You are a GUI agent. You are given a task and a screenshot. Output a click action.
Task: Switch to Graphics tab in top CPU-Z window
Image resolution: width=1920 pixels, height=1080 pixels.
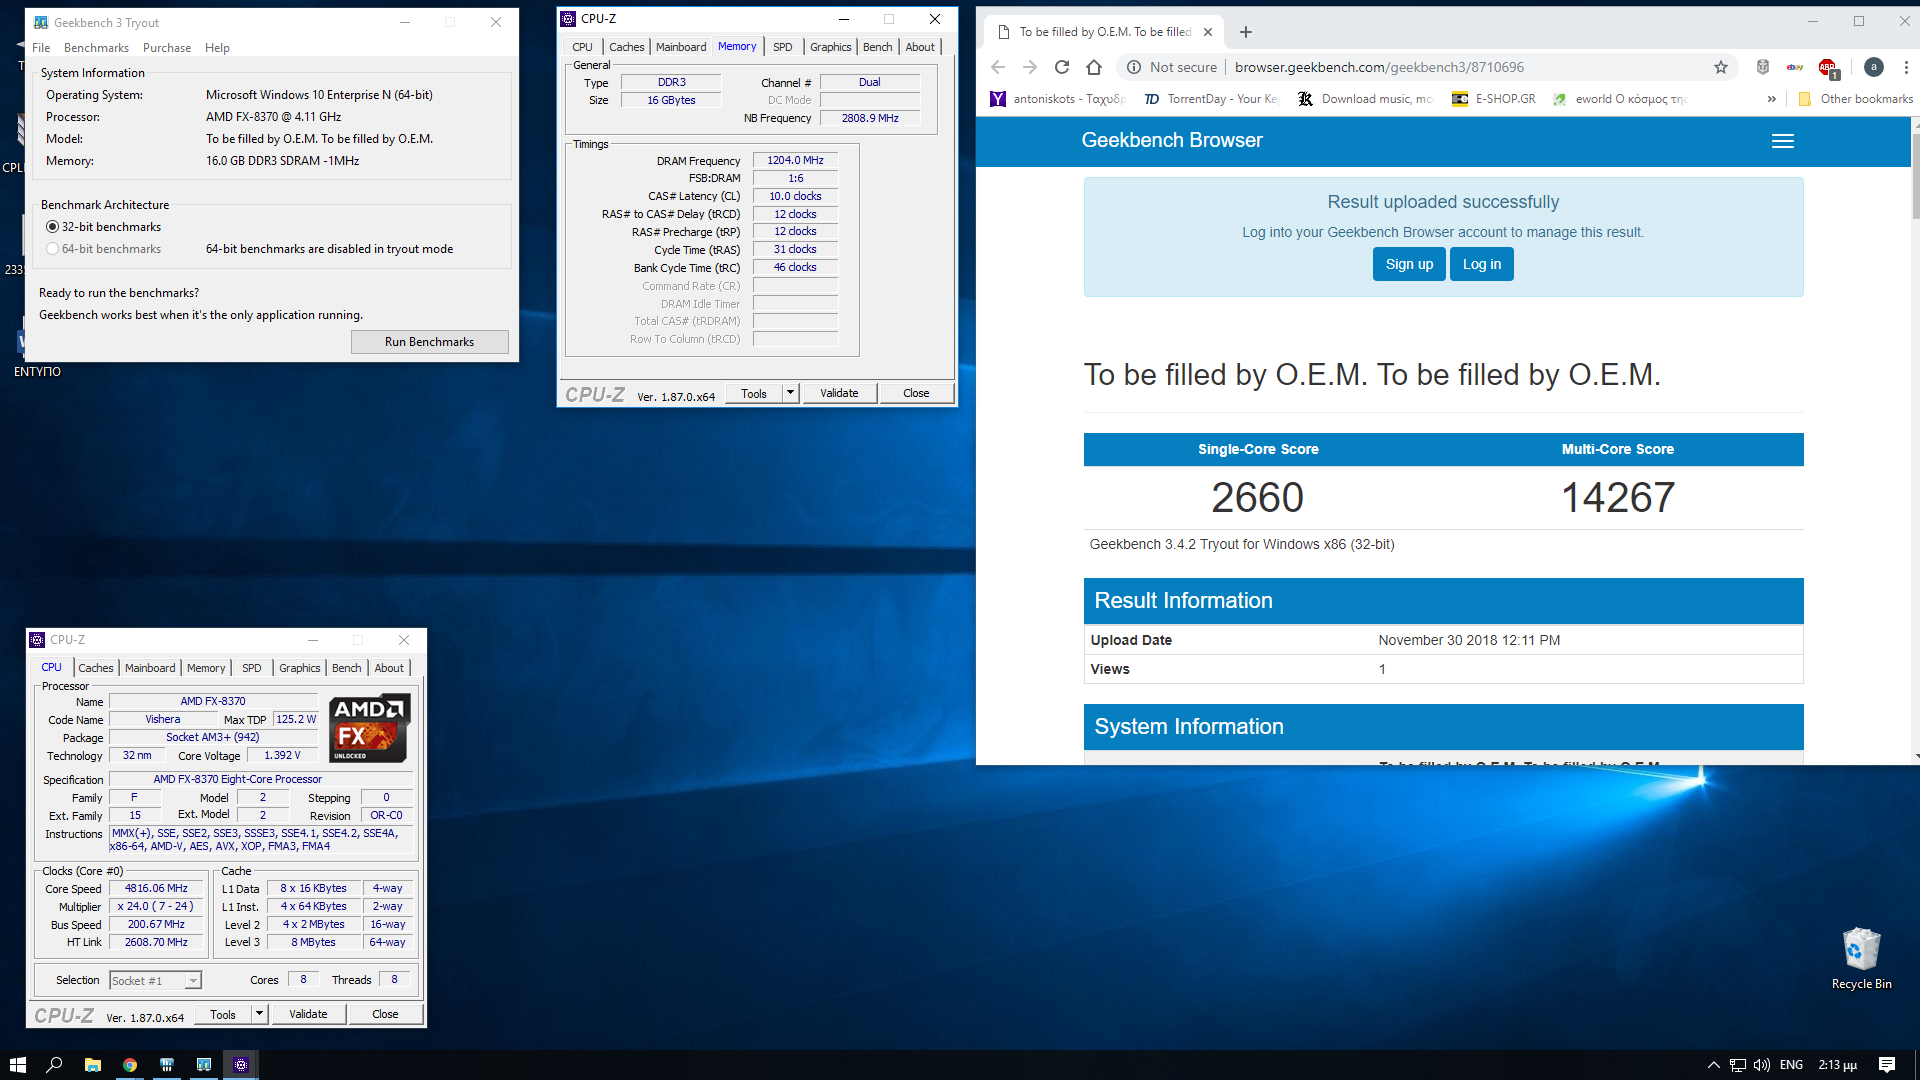coord(831,47)
